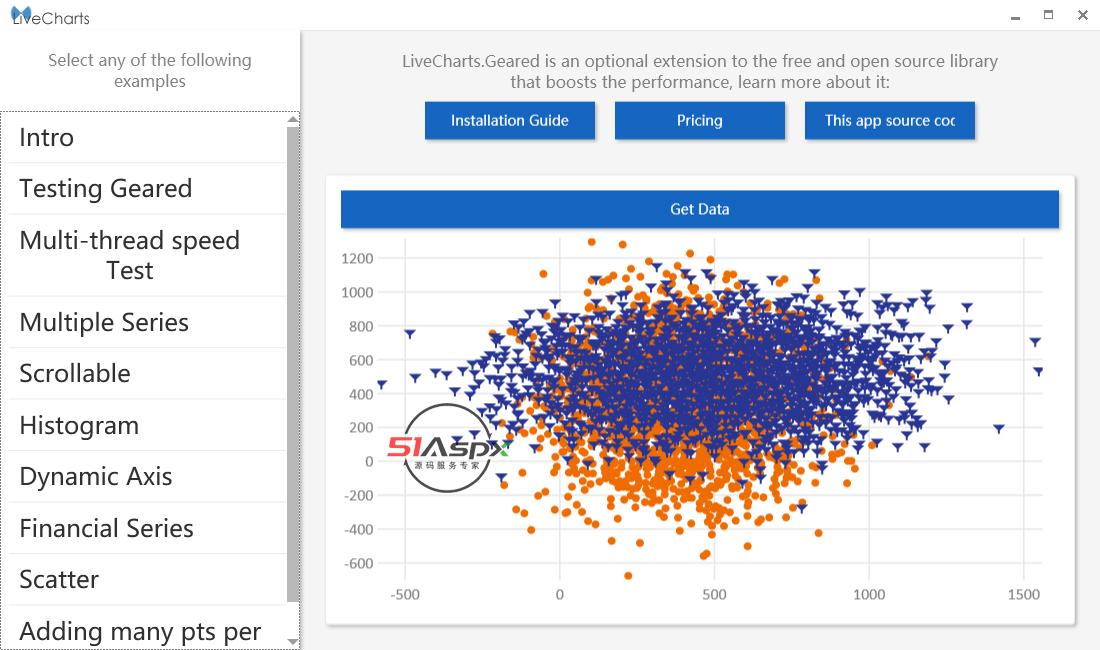Click the 0 x-axis label
Screen dimensions: 1100x650
tap(560, 595)
